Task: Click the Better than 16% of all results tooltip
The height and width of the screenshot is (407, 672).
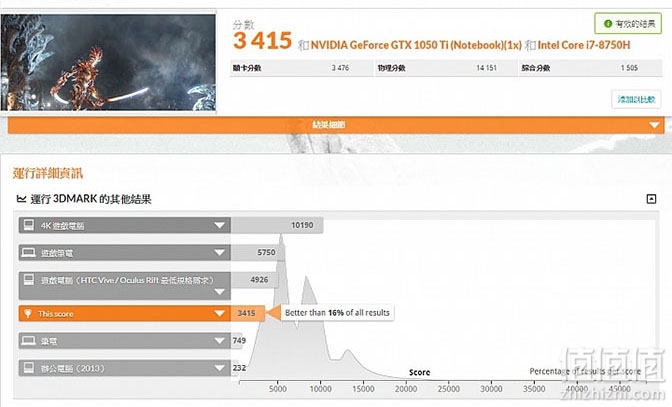Action: [x=337, y=313]
